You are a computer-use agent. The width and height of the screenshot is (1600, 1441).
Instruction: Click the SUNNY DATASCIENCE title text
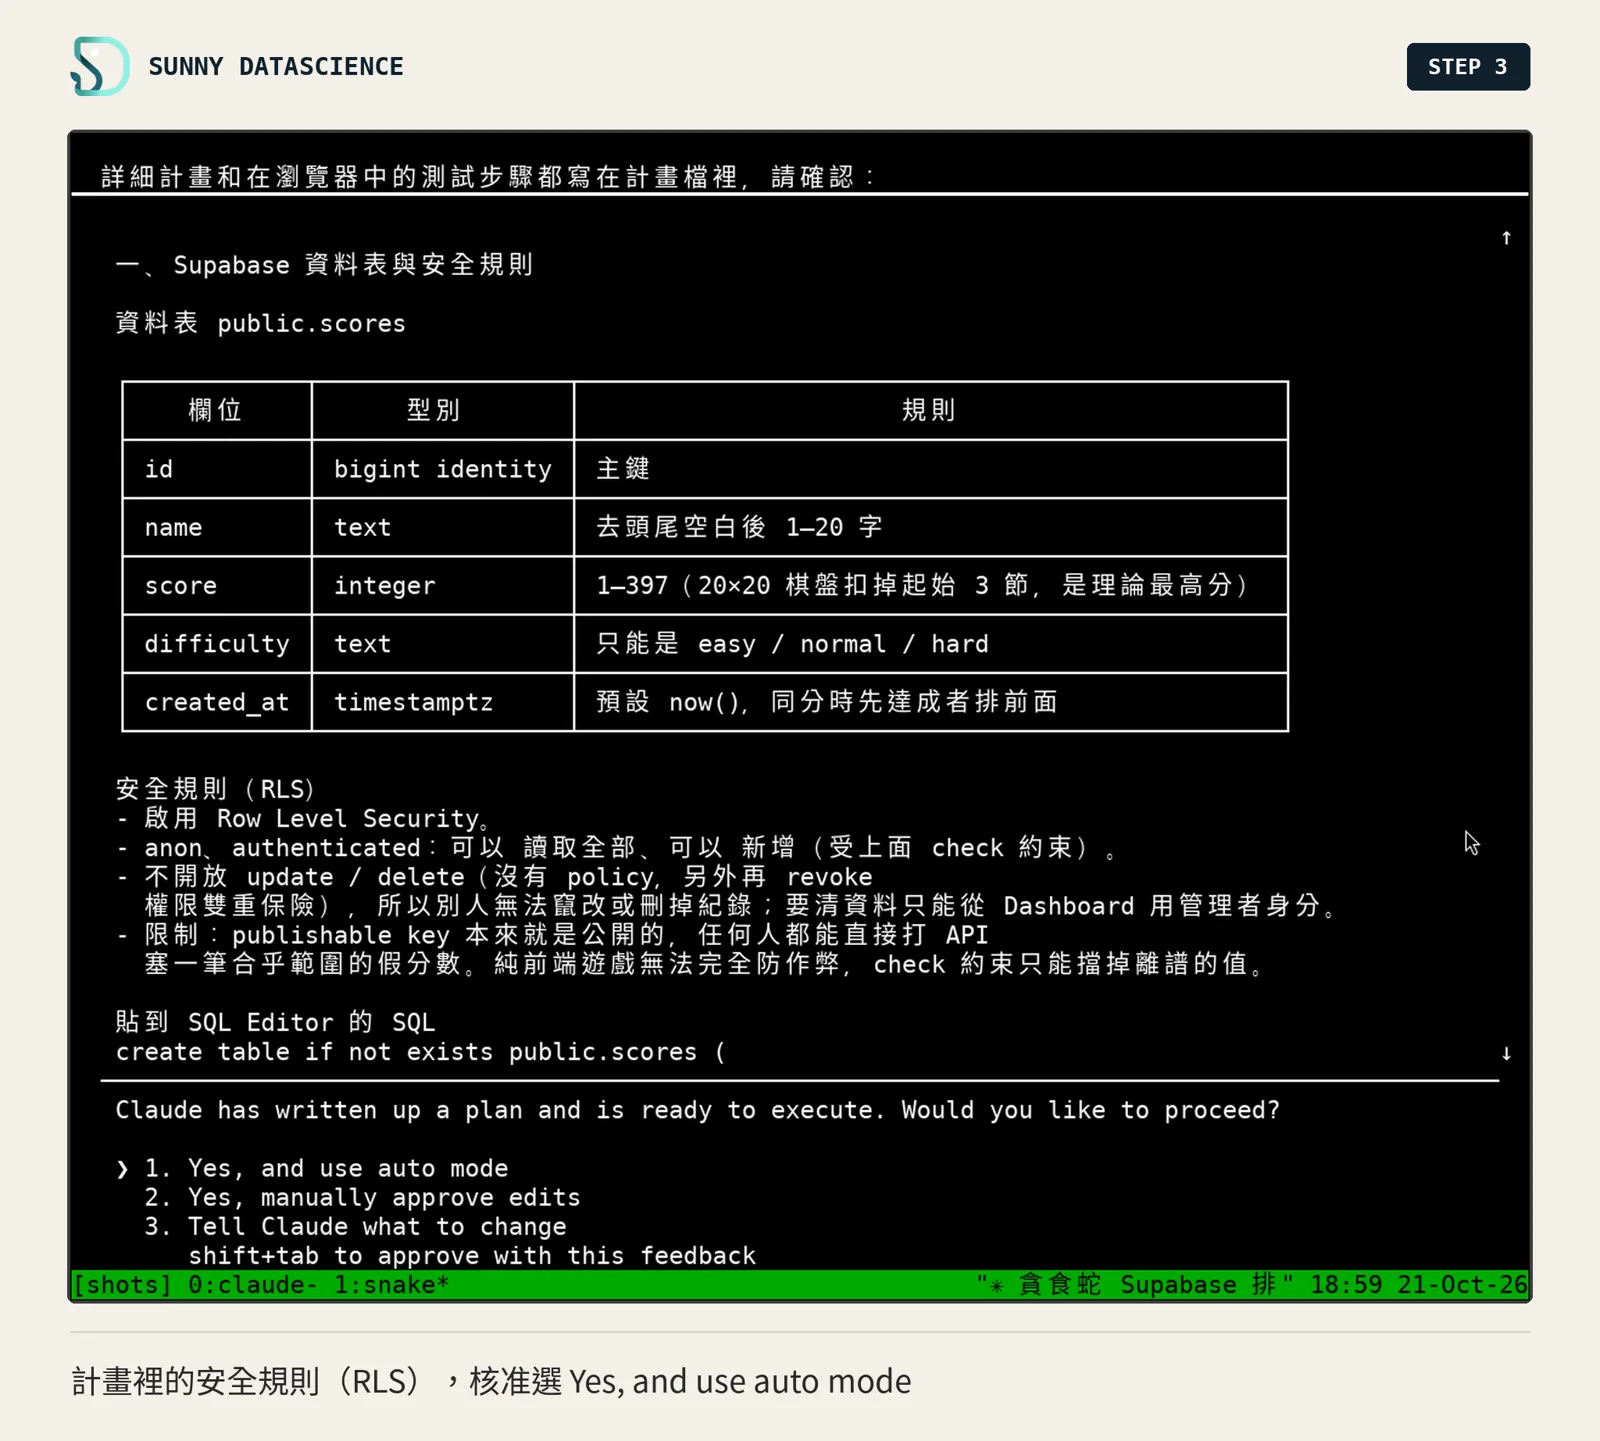tap(276, 66)
